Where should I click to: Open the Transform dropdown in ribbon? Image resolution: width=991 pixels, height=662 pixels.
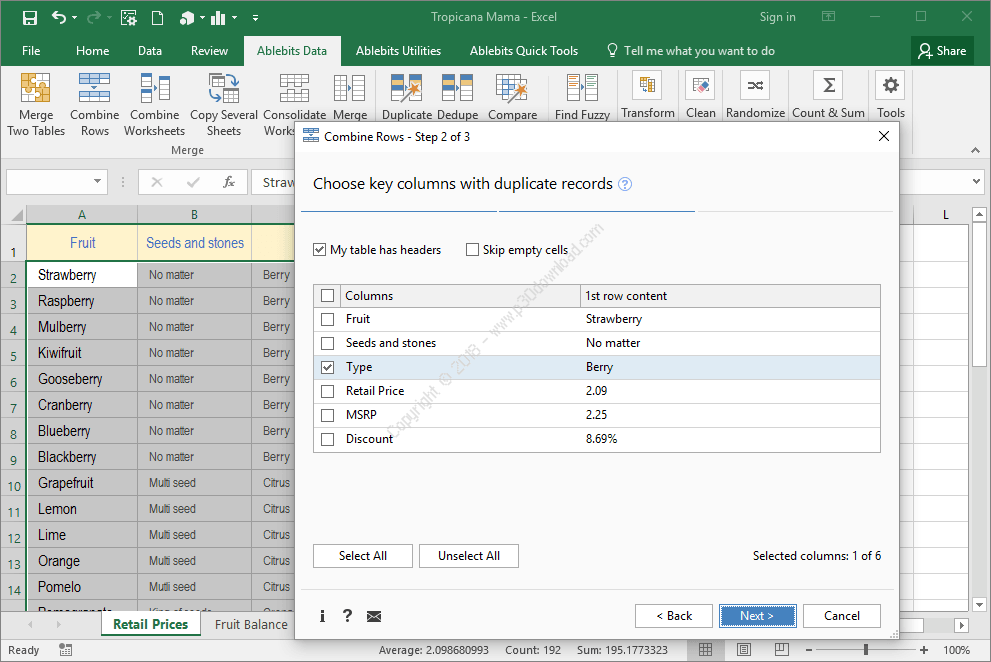coord(647,97)
